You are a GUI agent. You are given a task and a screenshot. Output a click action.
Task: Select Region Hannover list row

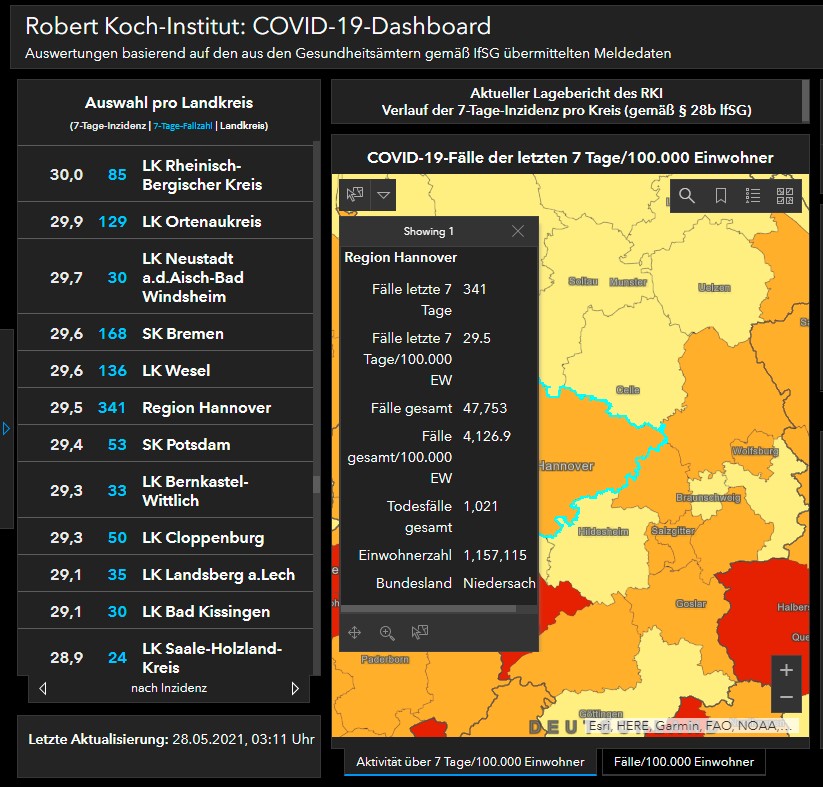[x=165, y=407]
